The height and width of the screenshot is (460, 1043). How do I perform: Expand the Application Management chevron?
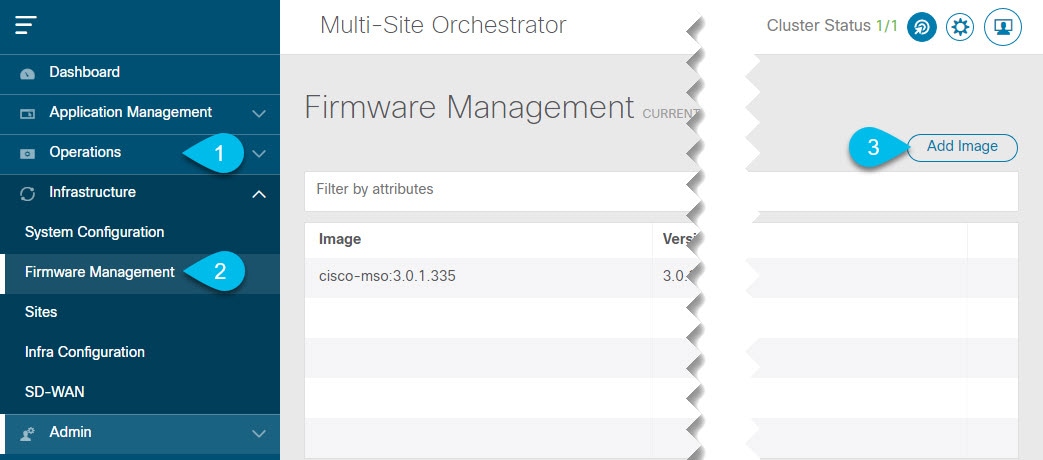tap(259, 114)
